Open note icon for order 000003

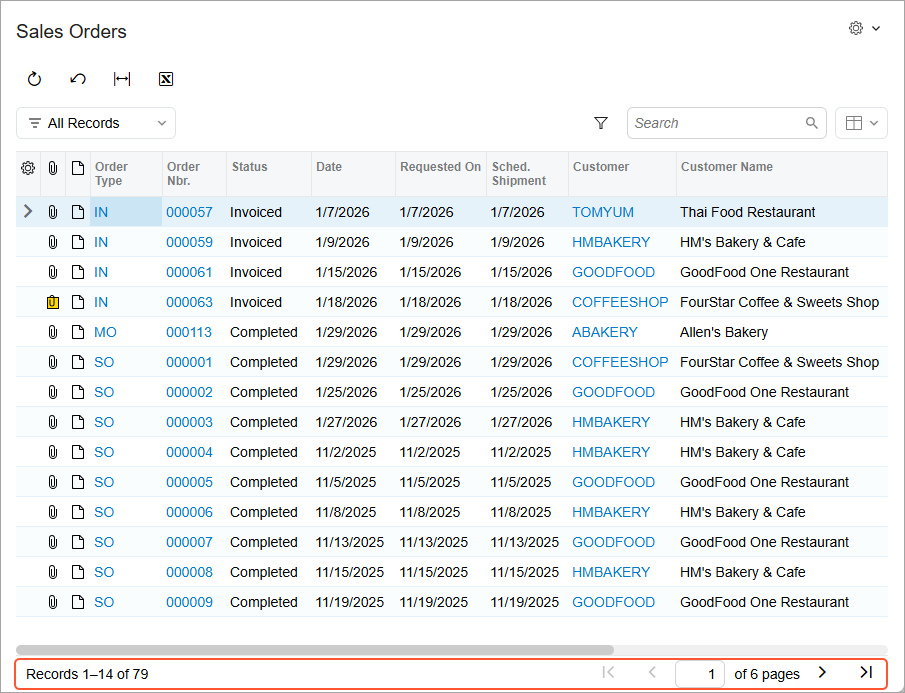point(78,422)
